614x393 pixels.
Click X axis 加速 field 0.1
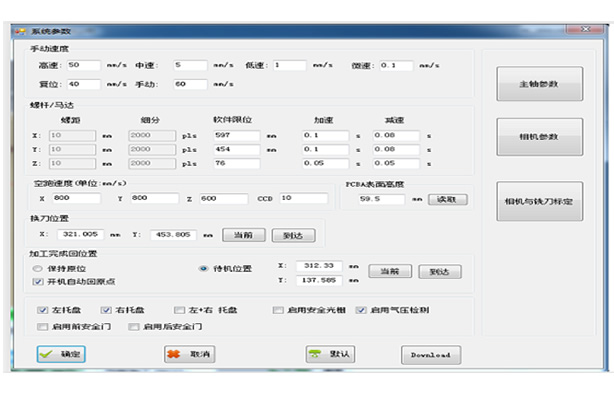pyautogui.click(x=325, y=136)
